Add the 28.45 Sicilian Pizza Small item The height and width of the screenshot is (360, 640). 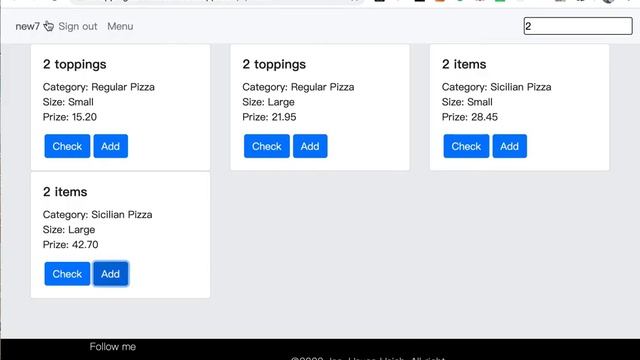[510, 146]
